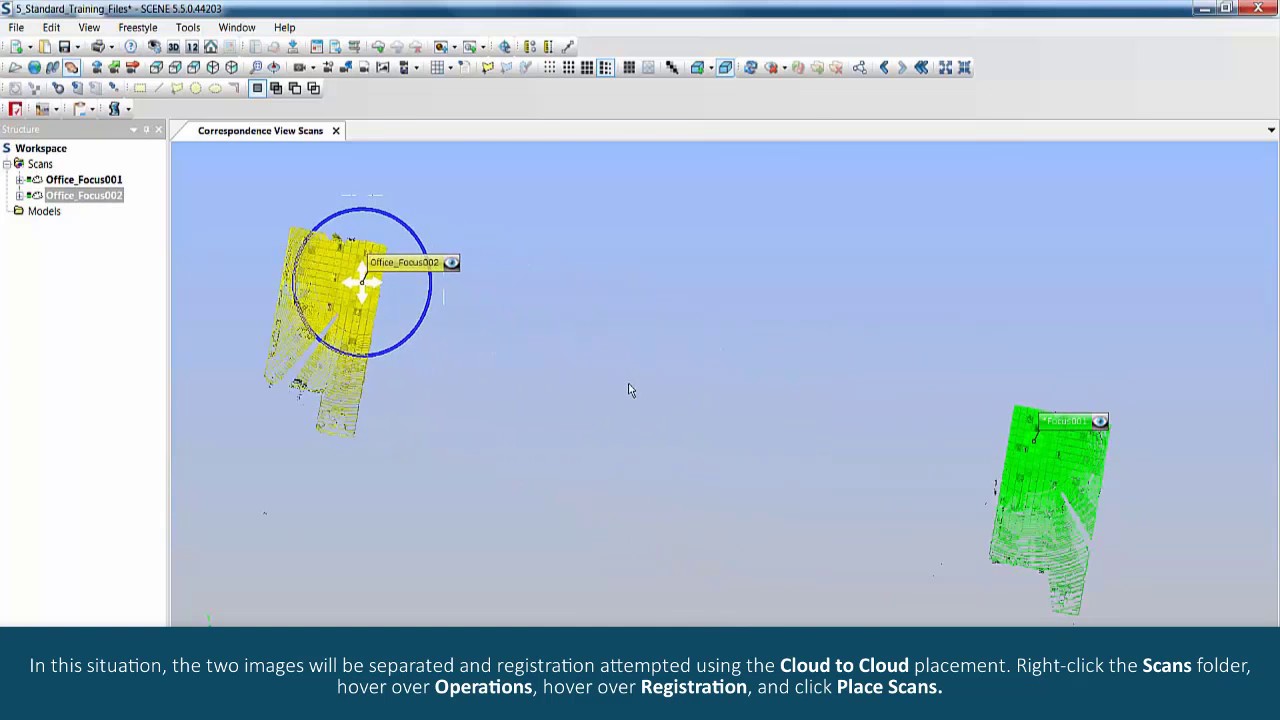
Task: Open the Window menu
Action: click(237, 28)
